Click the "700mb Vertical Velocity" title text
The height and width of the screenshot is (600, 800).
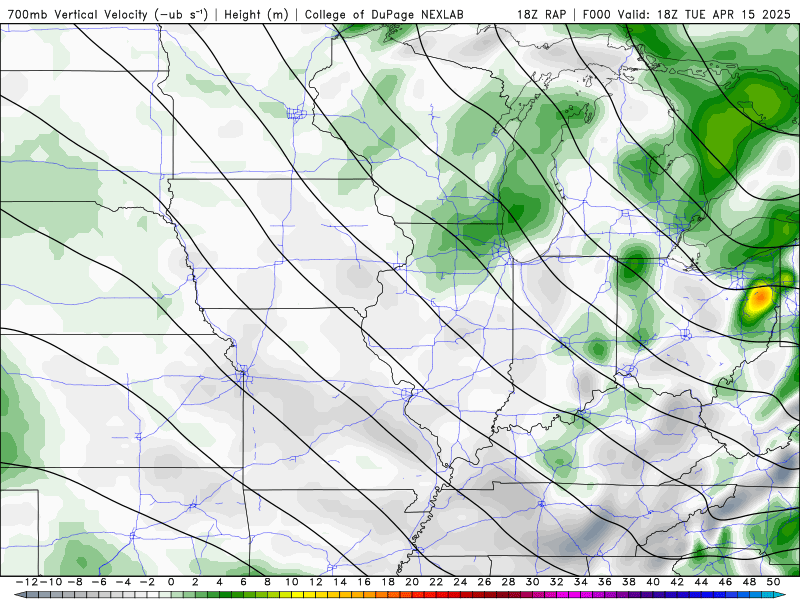78,14
